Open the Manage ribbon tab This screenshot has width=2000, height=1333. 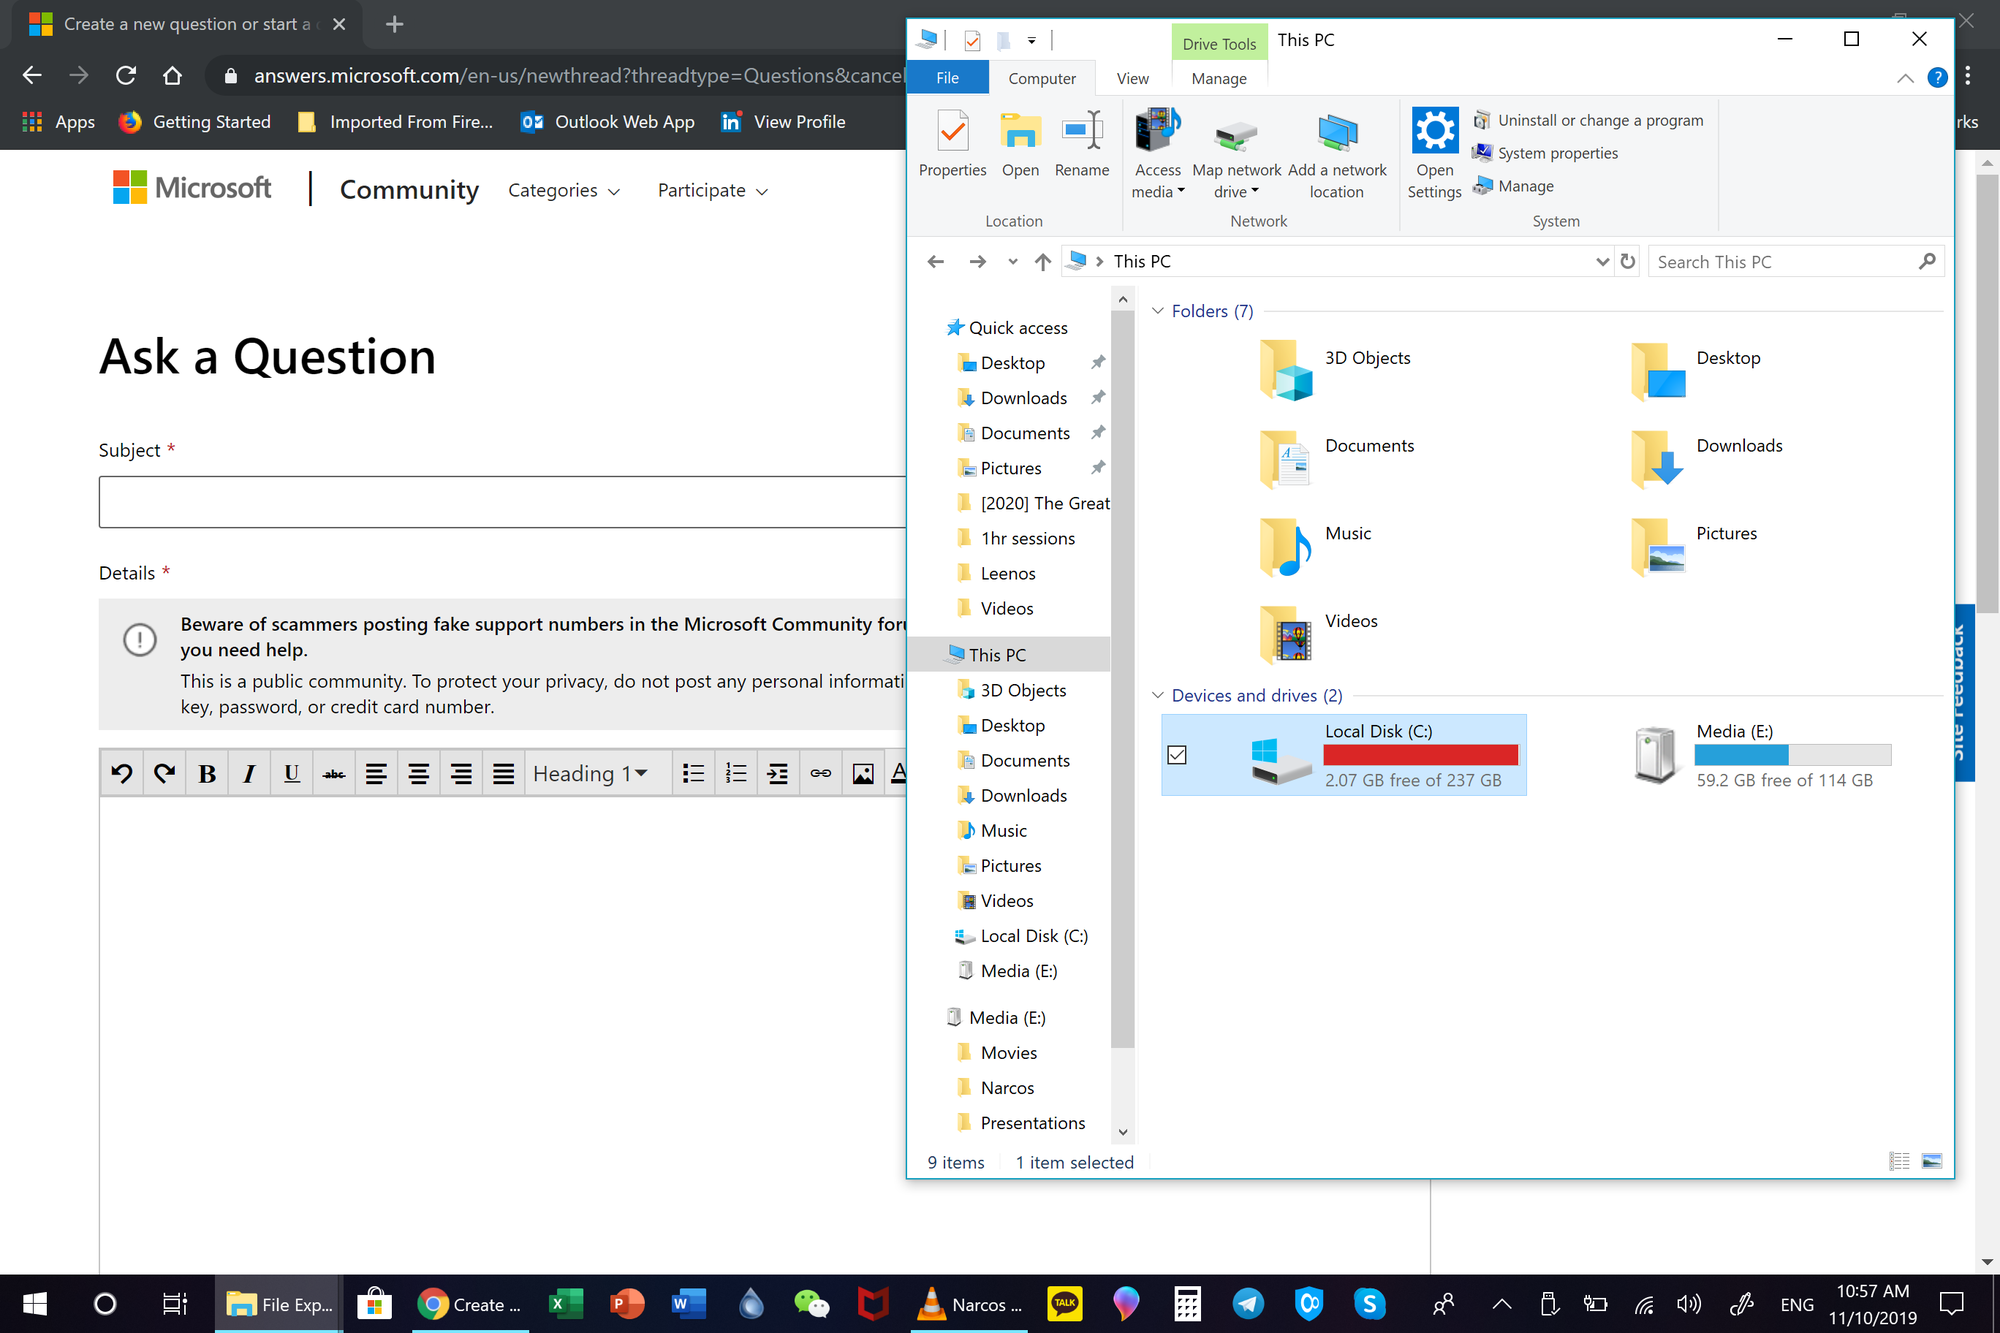point(1219,78)
